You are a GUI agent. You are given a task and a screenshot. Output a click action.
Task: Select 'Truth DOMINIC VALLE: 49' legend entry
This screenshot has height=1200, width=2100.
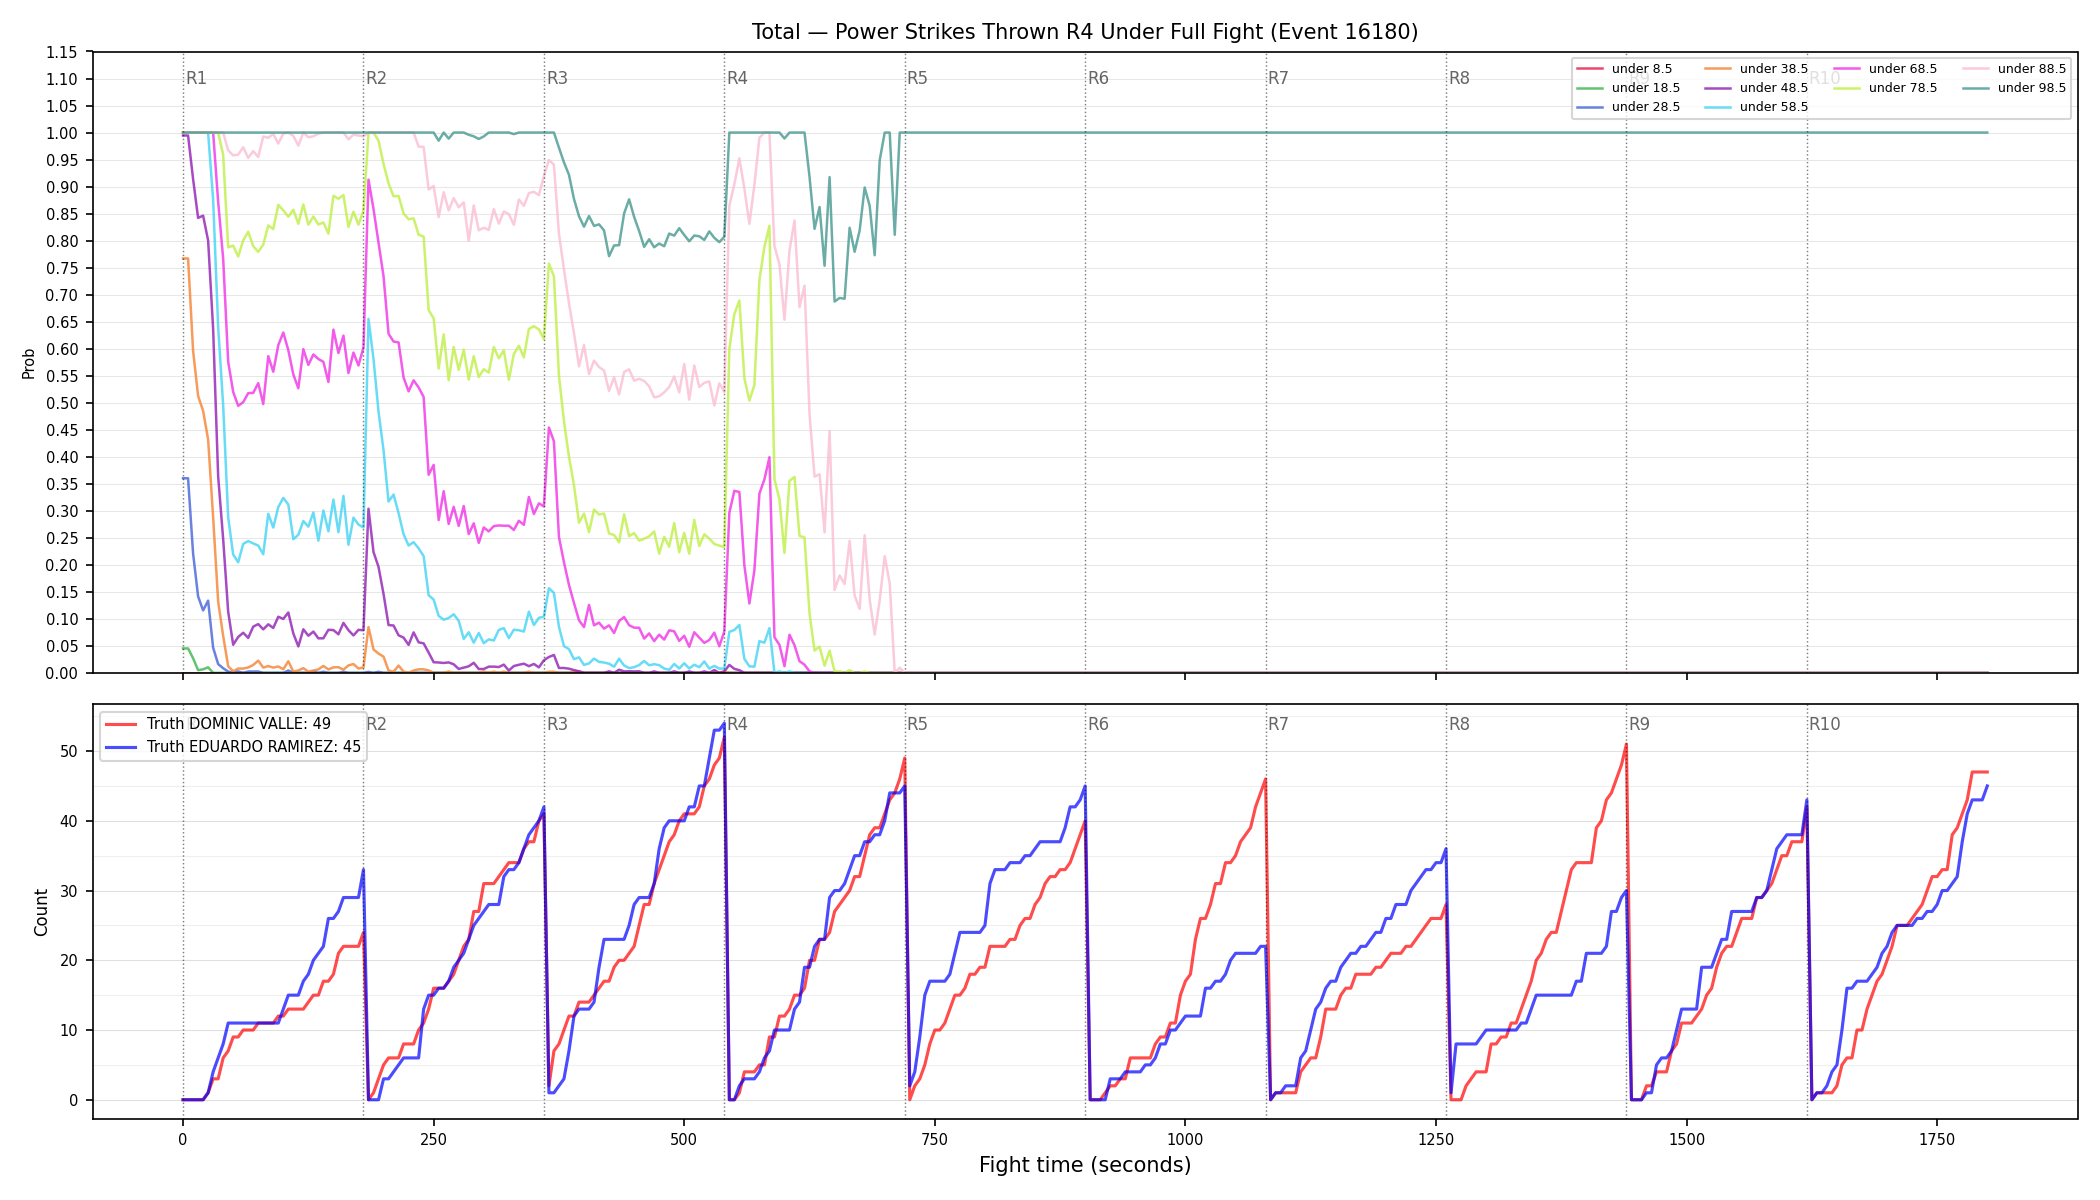218,724
